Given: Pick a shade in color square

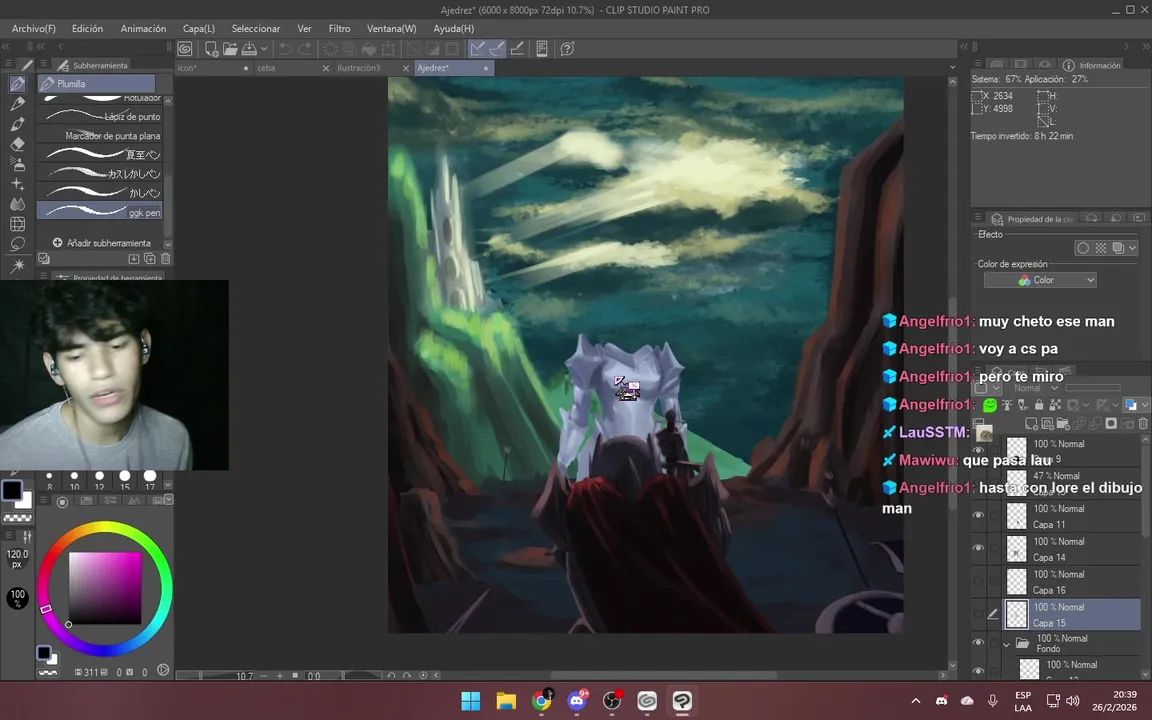Looking at the screenshot, I should click(105, 588).
